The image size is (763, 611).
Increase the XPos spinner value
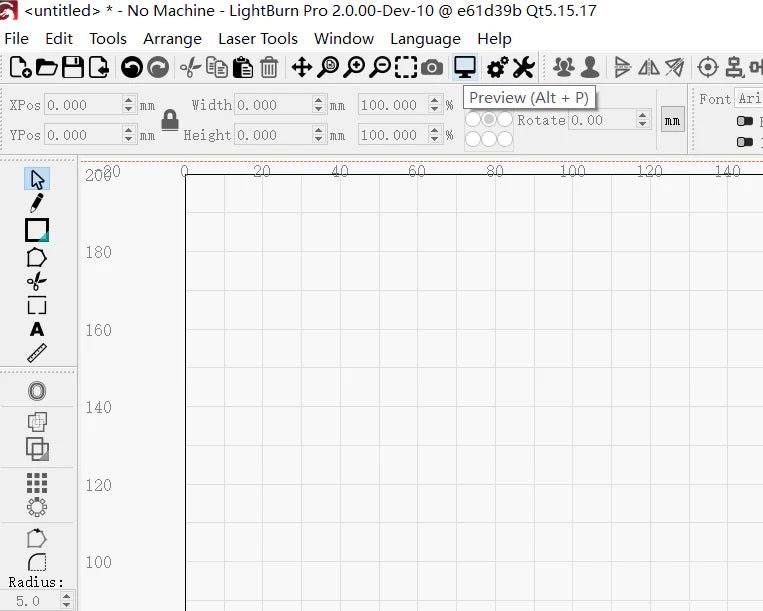[129, 100]
